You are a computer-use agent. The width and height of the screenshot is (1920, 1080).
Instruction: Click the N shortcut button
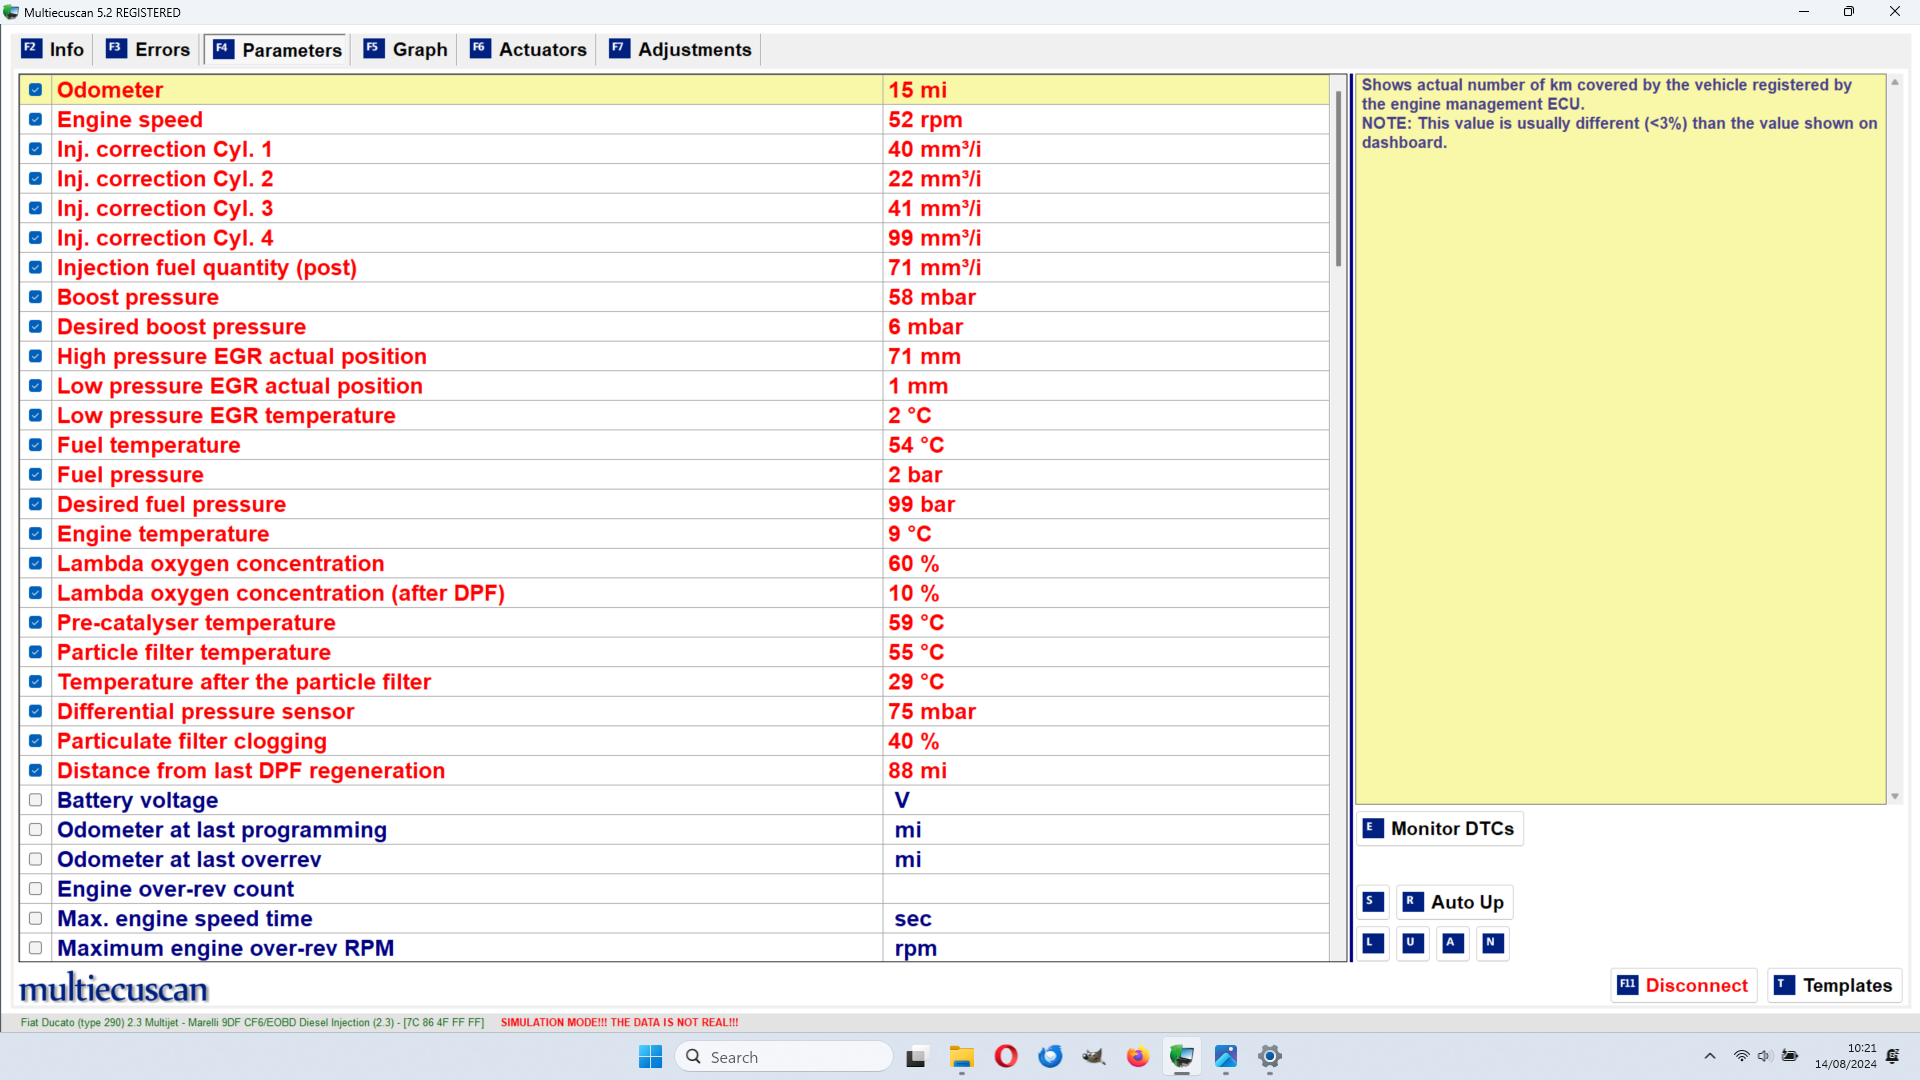coord(1493,943)
